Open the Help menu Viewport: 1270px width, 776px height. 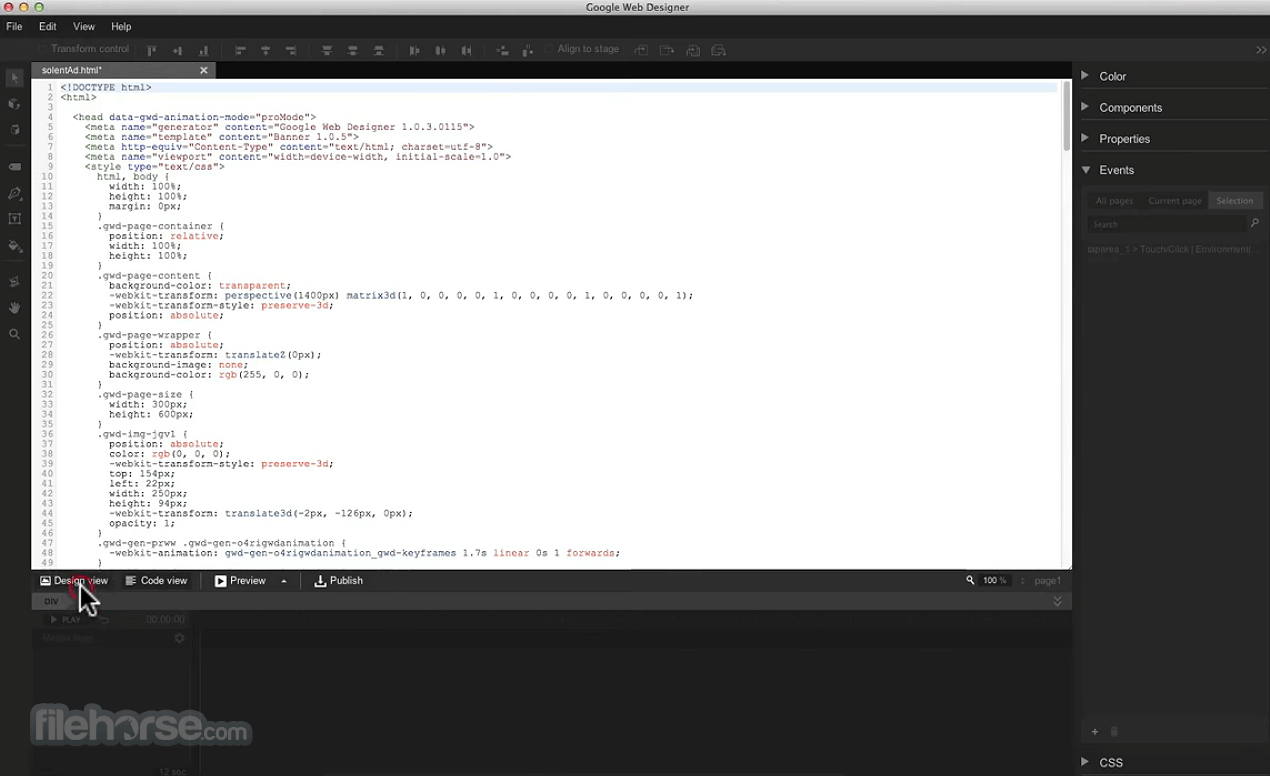coord(121,27)
